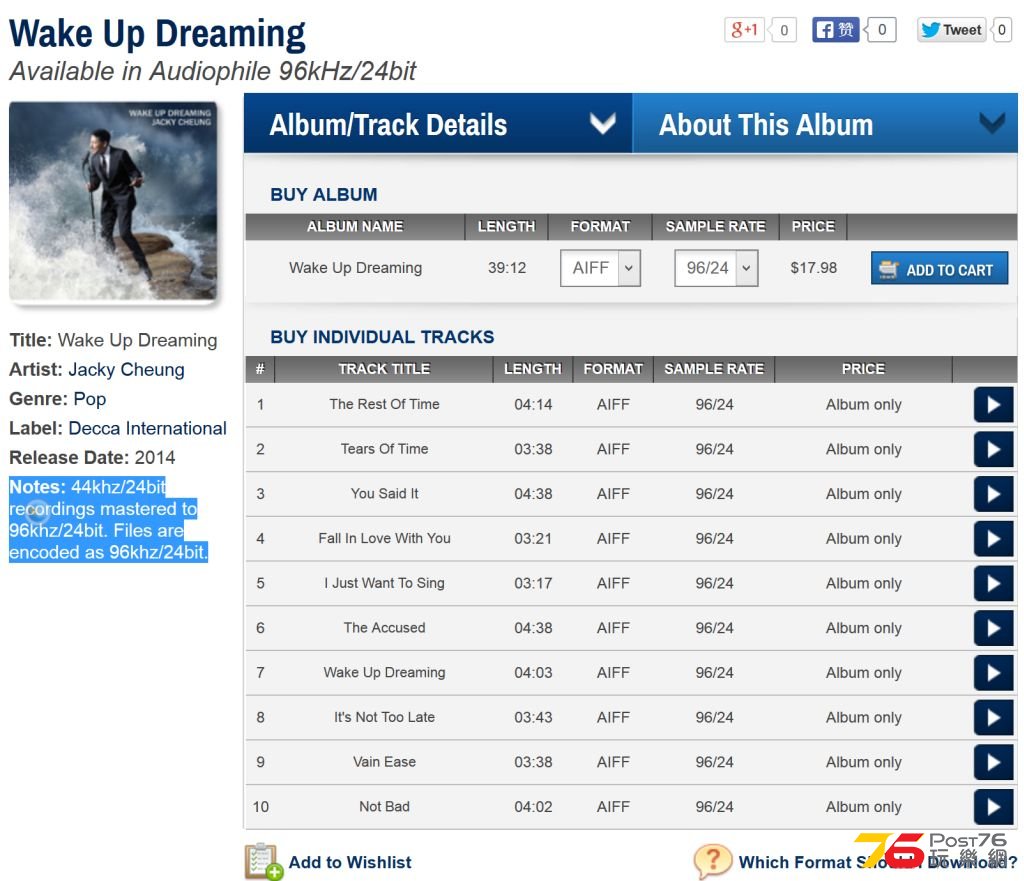Expand About This Album with its chevron

pyautogui.click(x=992, y=123)
